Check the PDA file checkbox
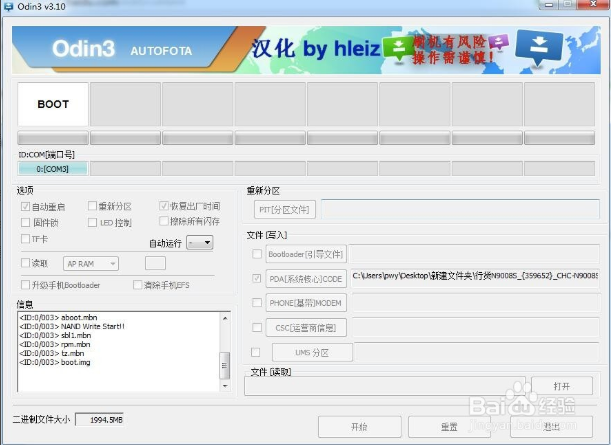The width and height of the screenshot is (611, 445). coord(257,278)
